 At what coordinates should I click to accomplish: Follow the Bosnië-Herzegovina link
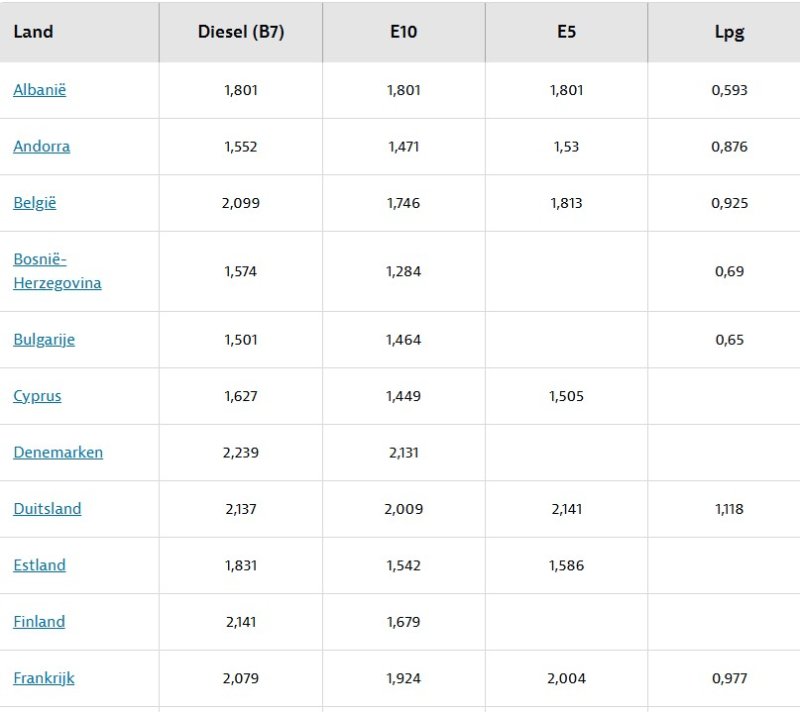57,271
